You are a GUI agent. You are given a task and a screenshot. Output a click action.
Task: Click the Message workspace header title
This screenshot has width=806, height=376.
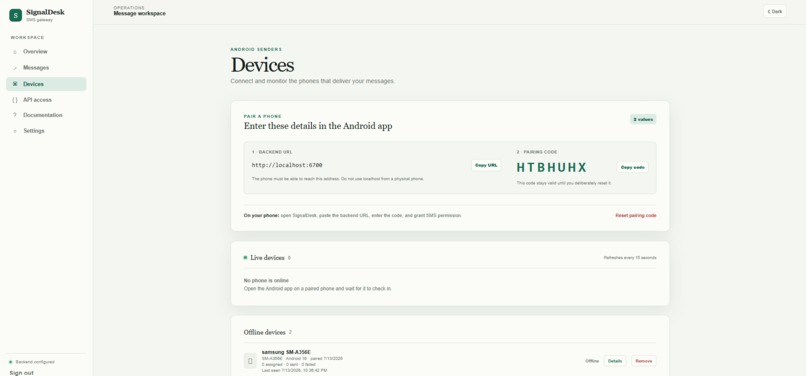click(139, 13)
